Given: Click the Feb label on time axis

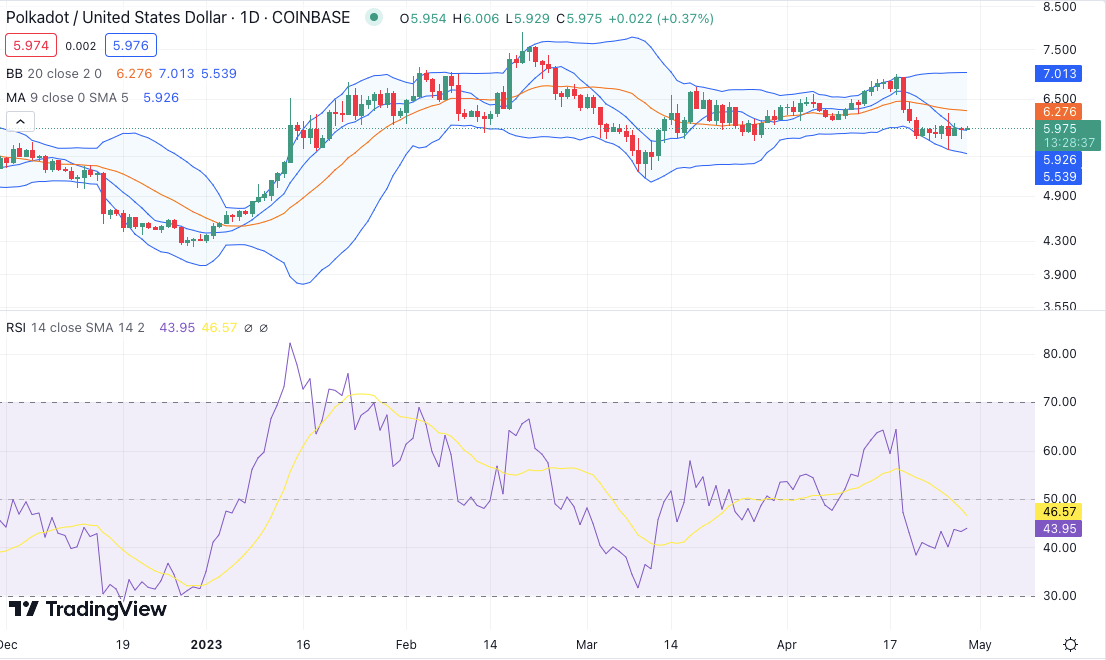Looking at the screenshot, I should pyautogui.click(x=406, y=644).
